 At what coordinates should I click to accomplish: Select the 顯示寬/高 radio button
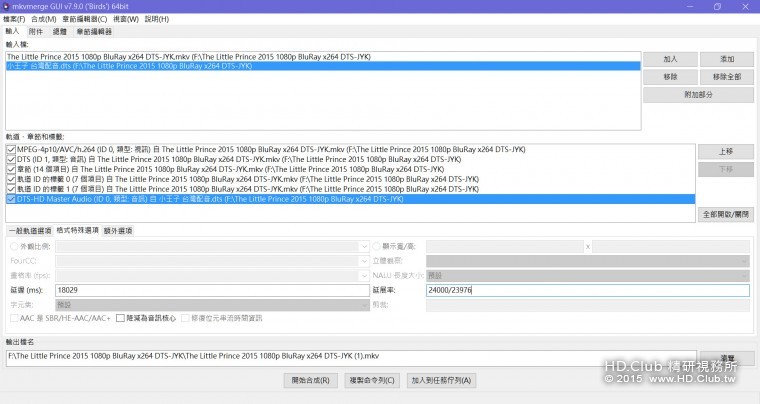[x=376, y=246]
